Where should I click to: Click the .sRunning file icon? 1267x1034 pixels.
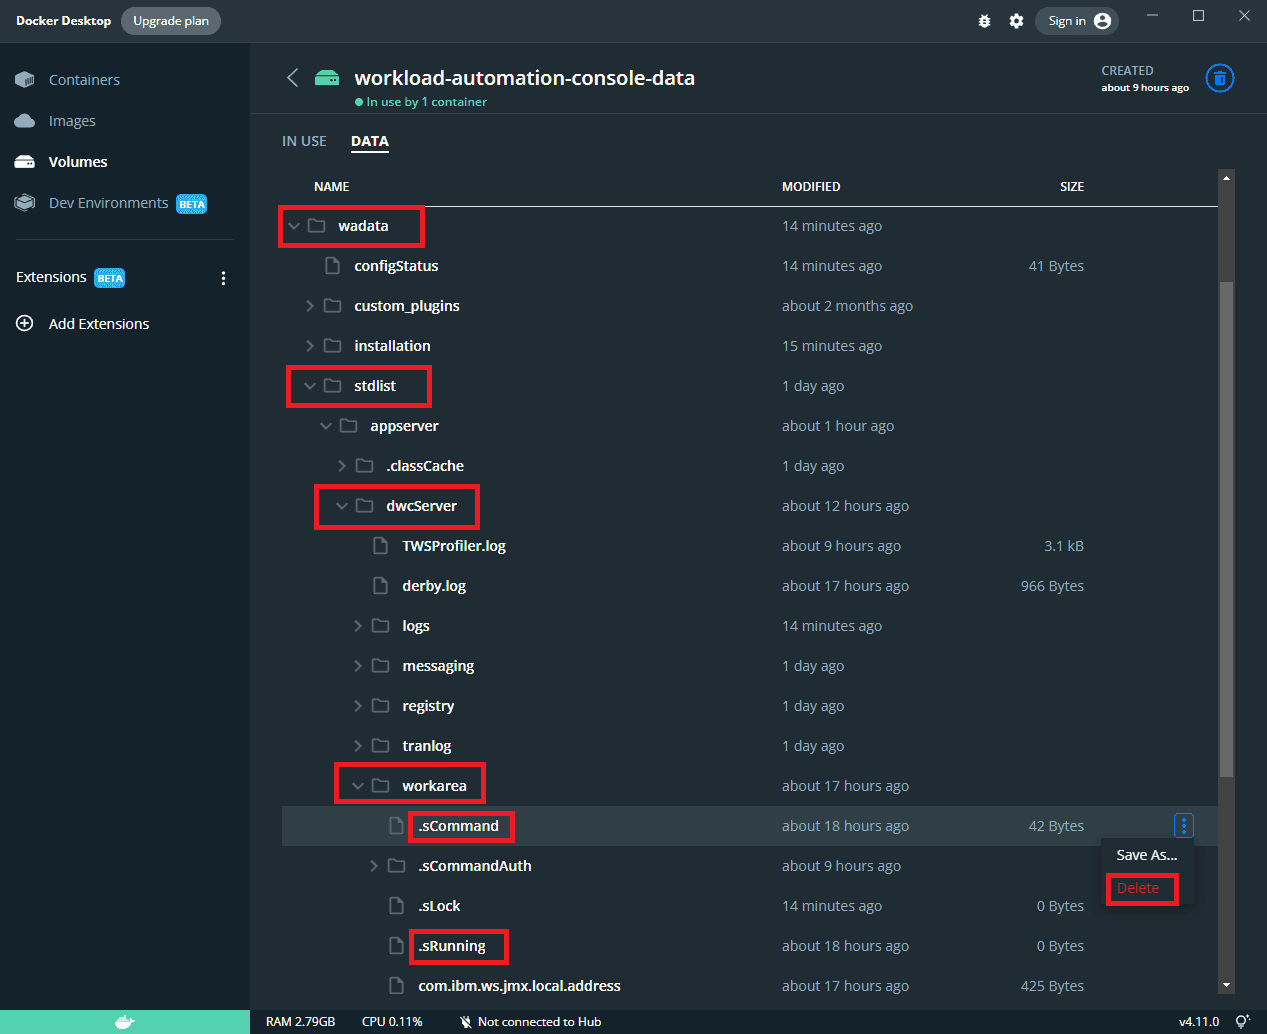(x=396, y=946)
